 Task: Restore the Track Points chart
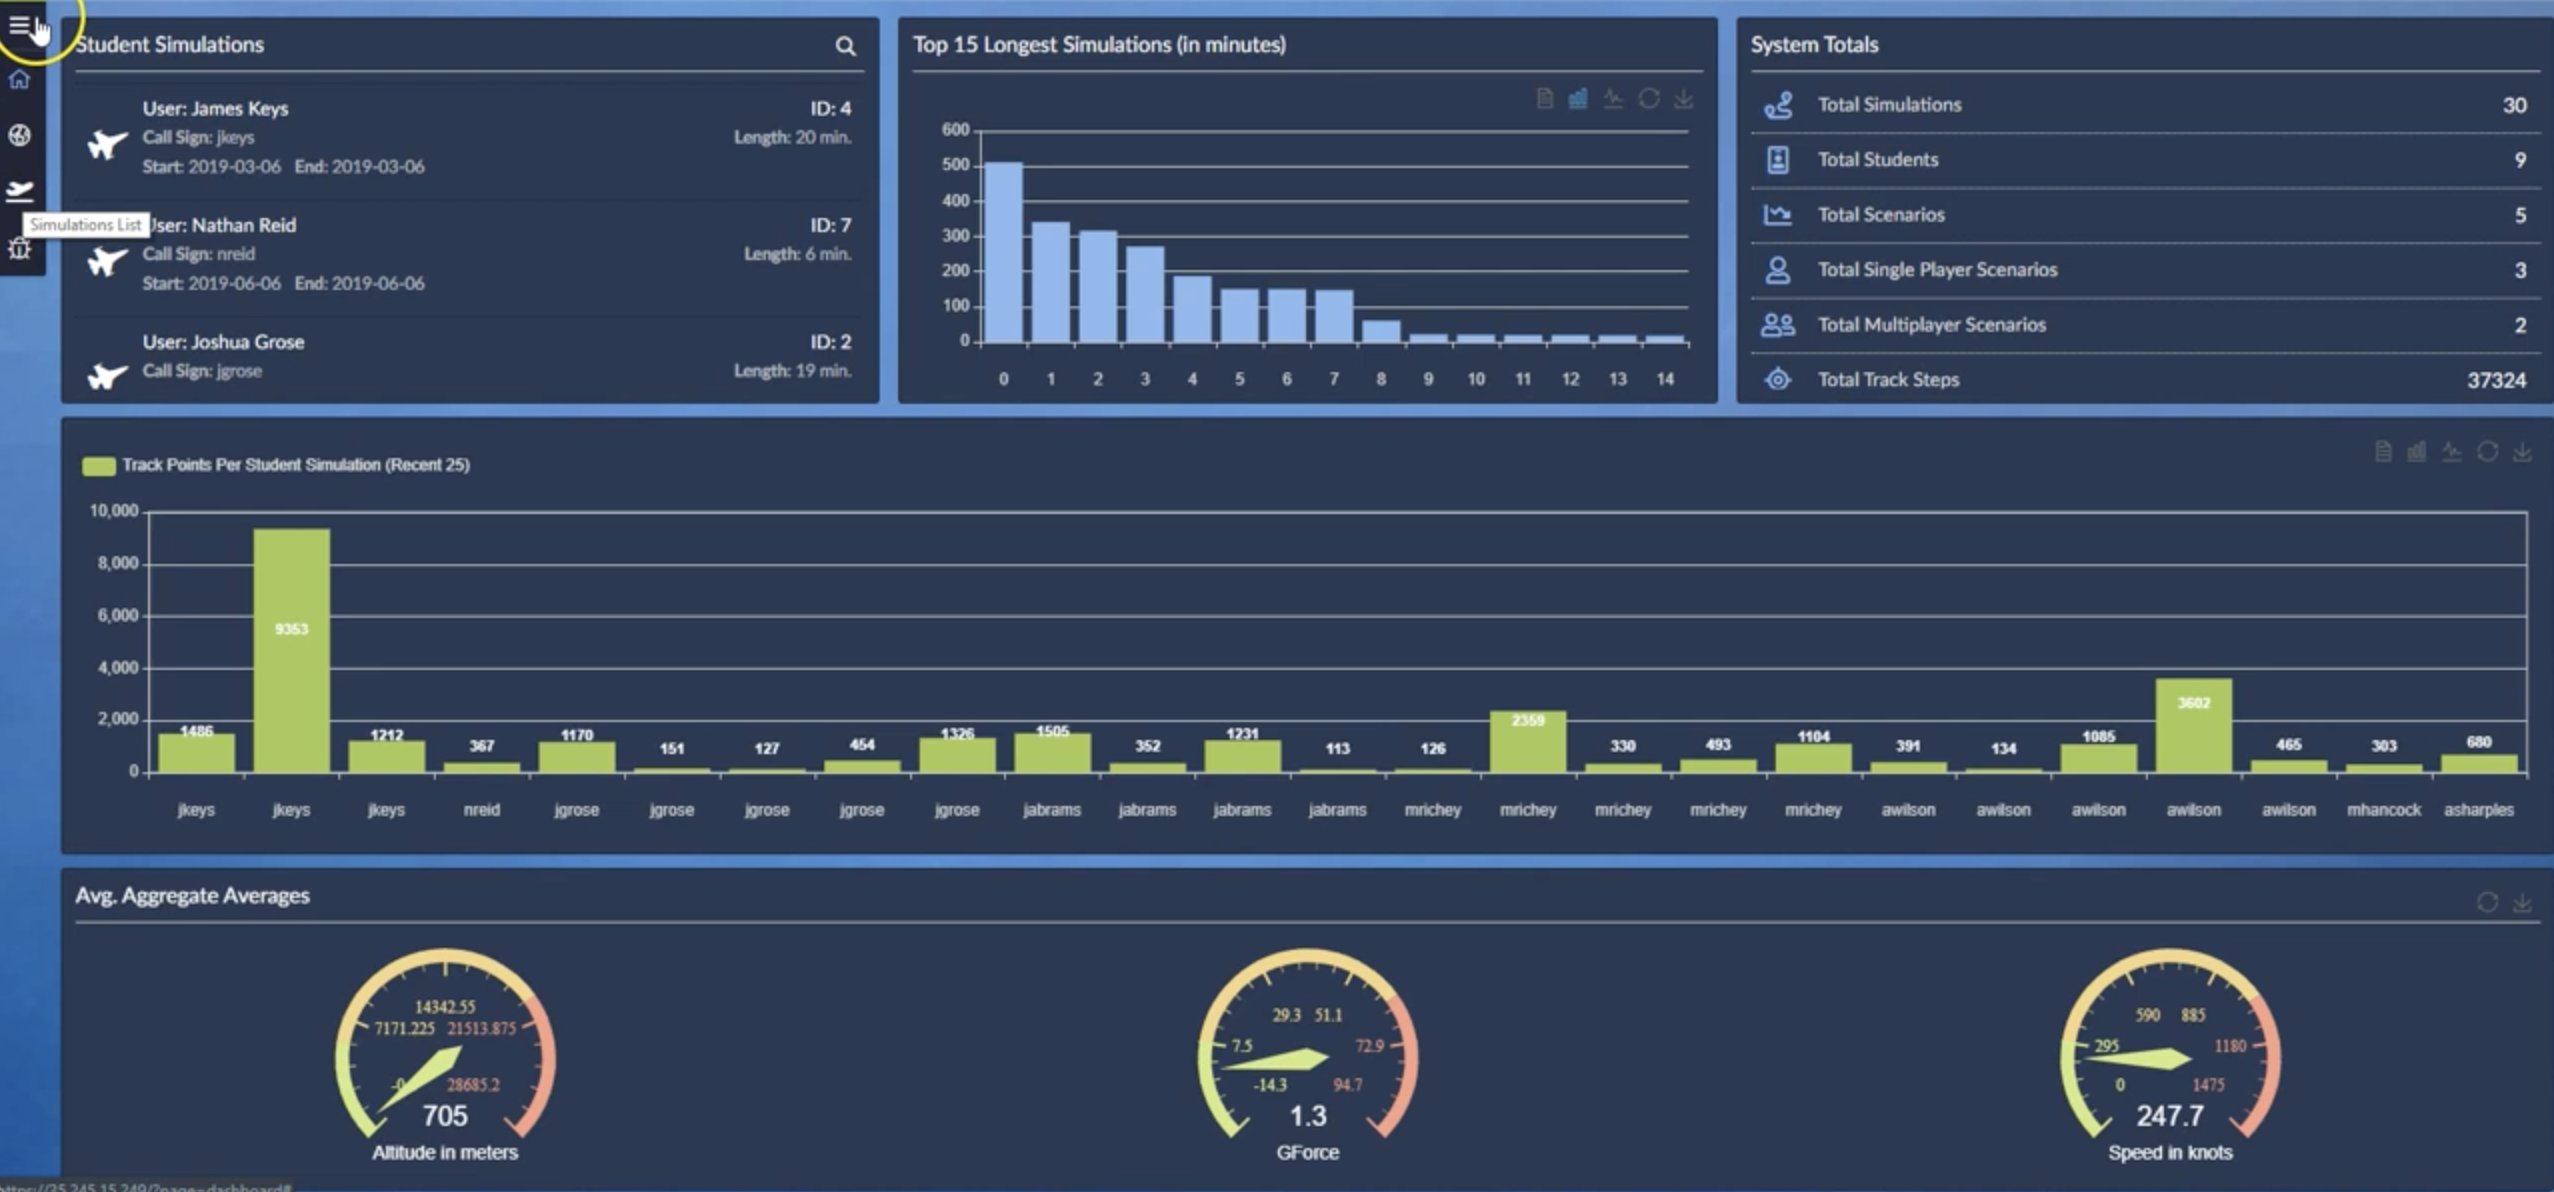pos(2488,452)
